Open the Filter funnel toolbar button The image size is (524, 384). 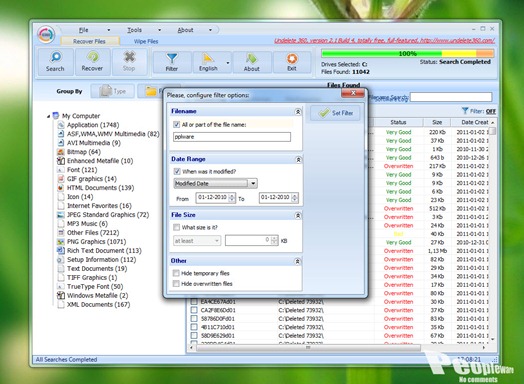pyautogui.click(x=172, y=62)
